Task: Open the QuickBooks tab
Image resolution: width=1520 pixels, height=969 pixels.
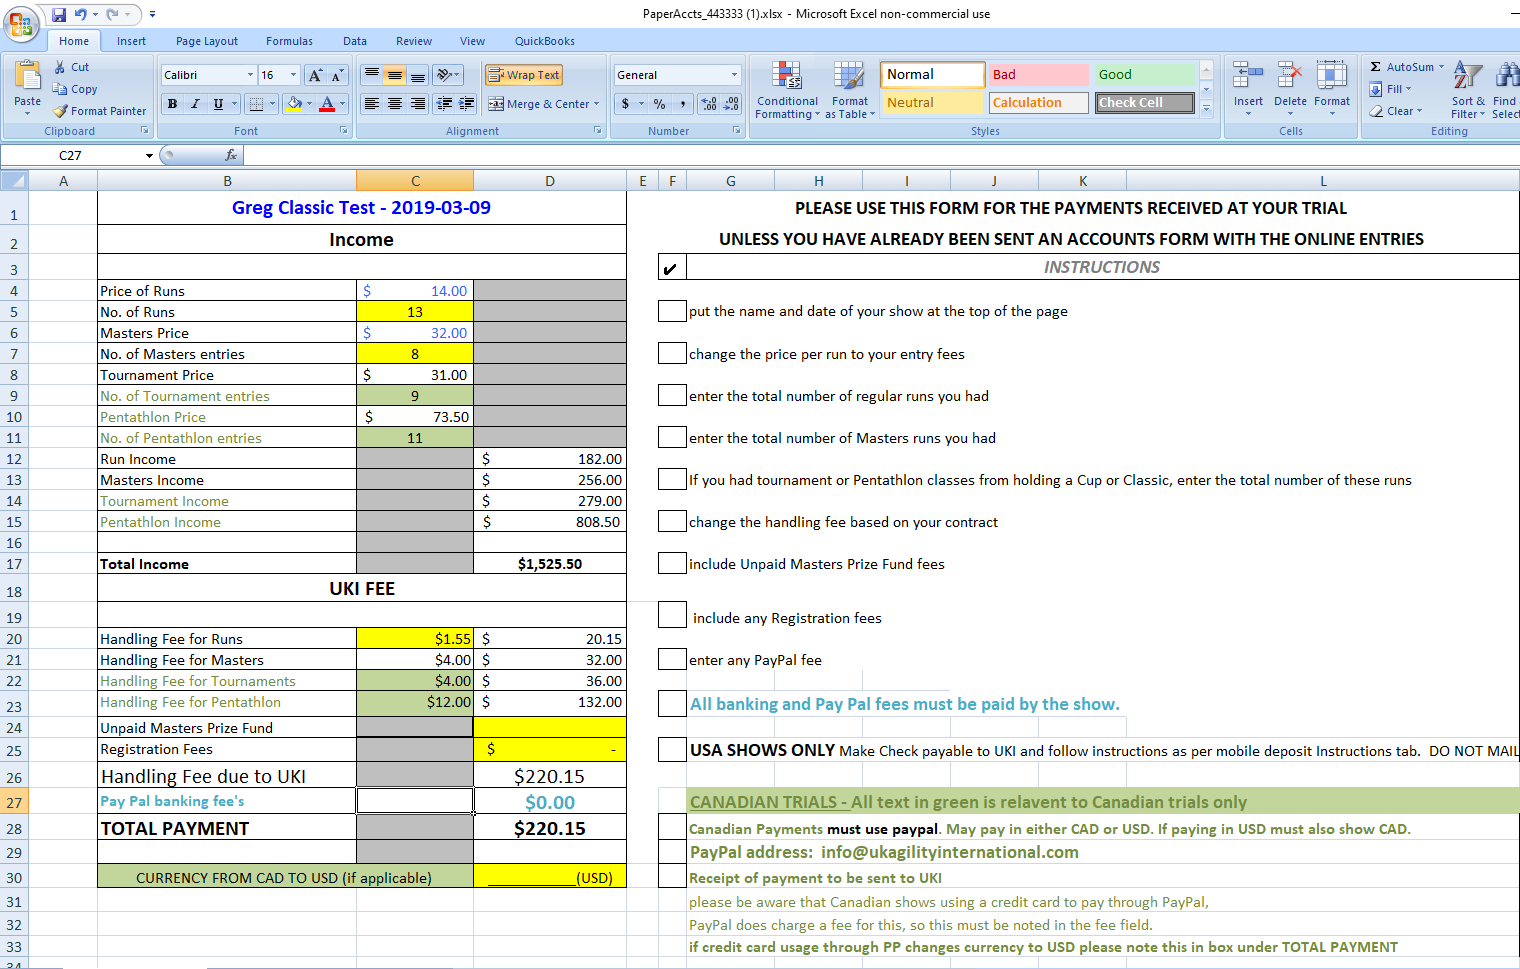Action: (545, 41)
